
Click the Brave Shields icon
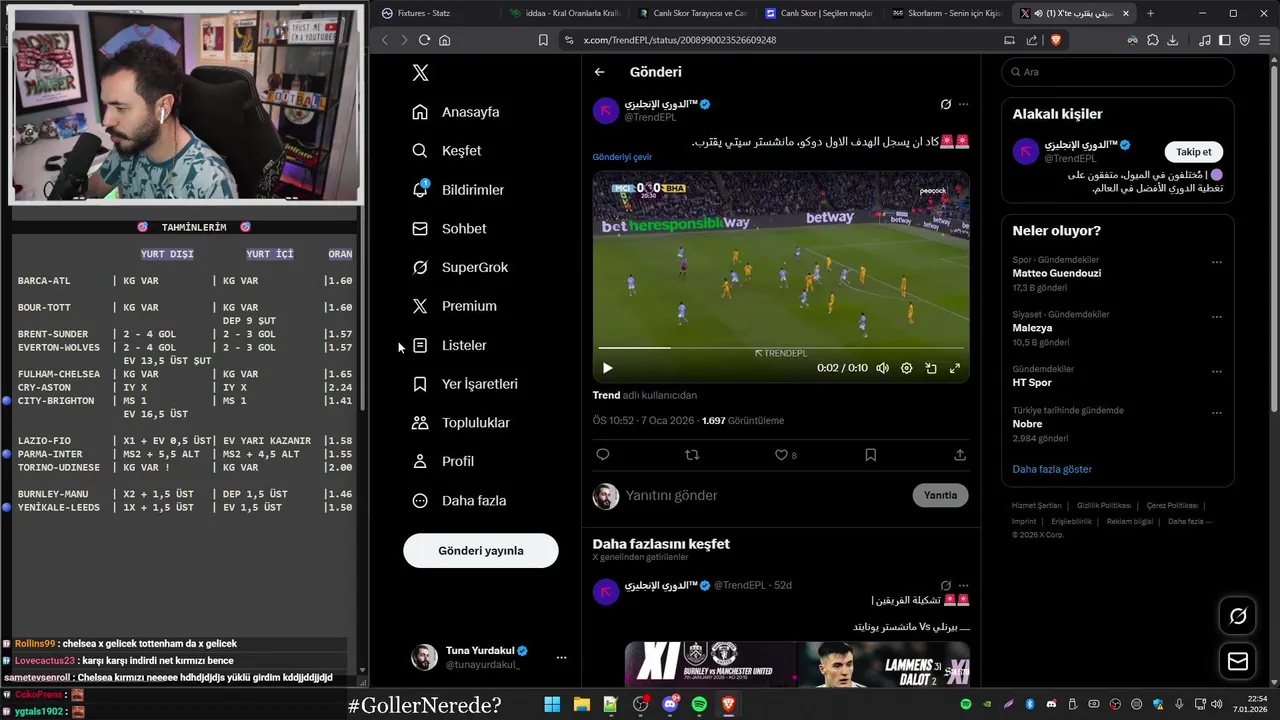point(1055,40)
